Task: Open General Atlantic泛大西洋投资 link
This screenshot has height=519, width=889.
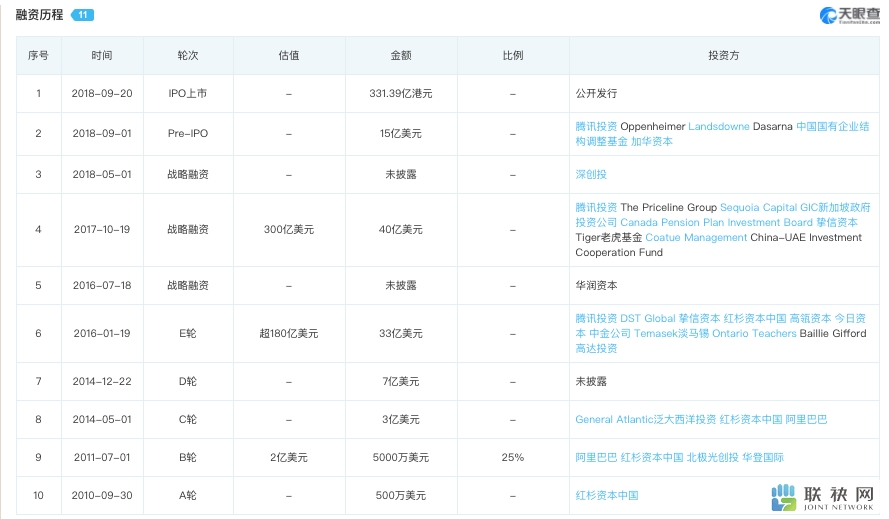Action: click(645, 419)
